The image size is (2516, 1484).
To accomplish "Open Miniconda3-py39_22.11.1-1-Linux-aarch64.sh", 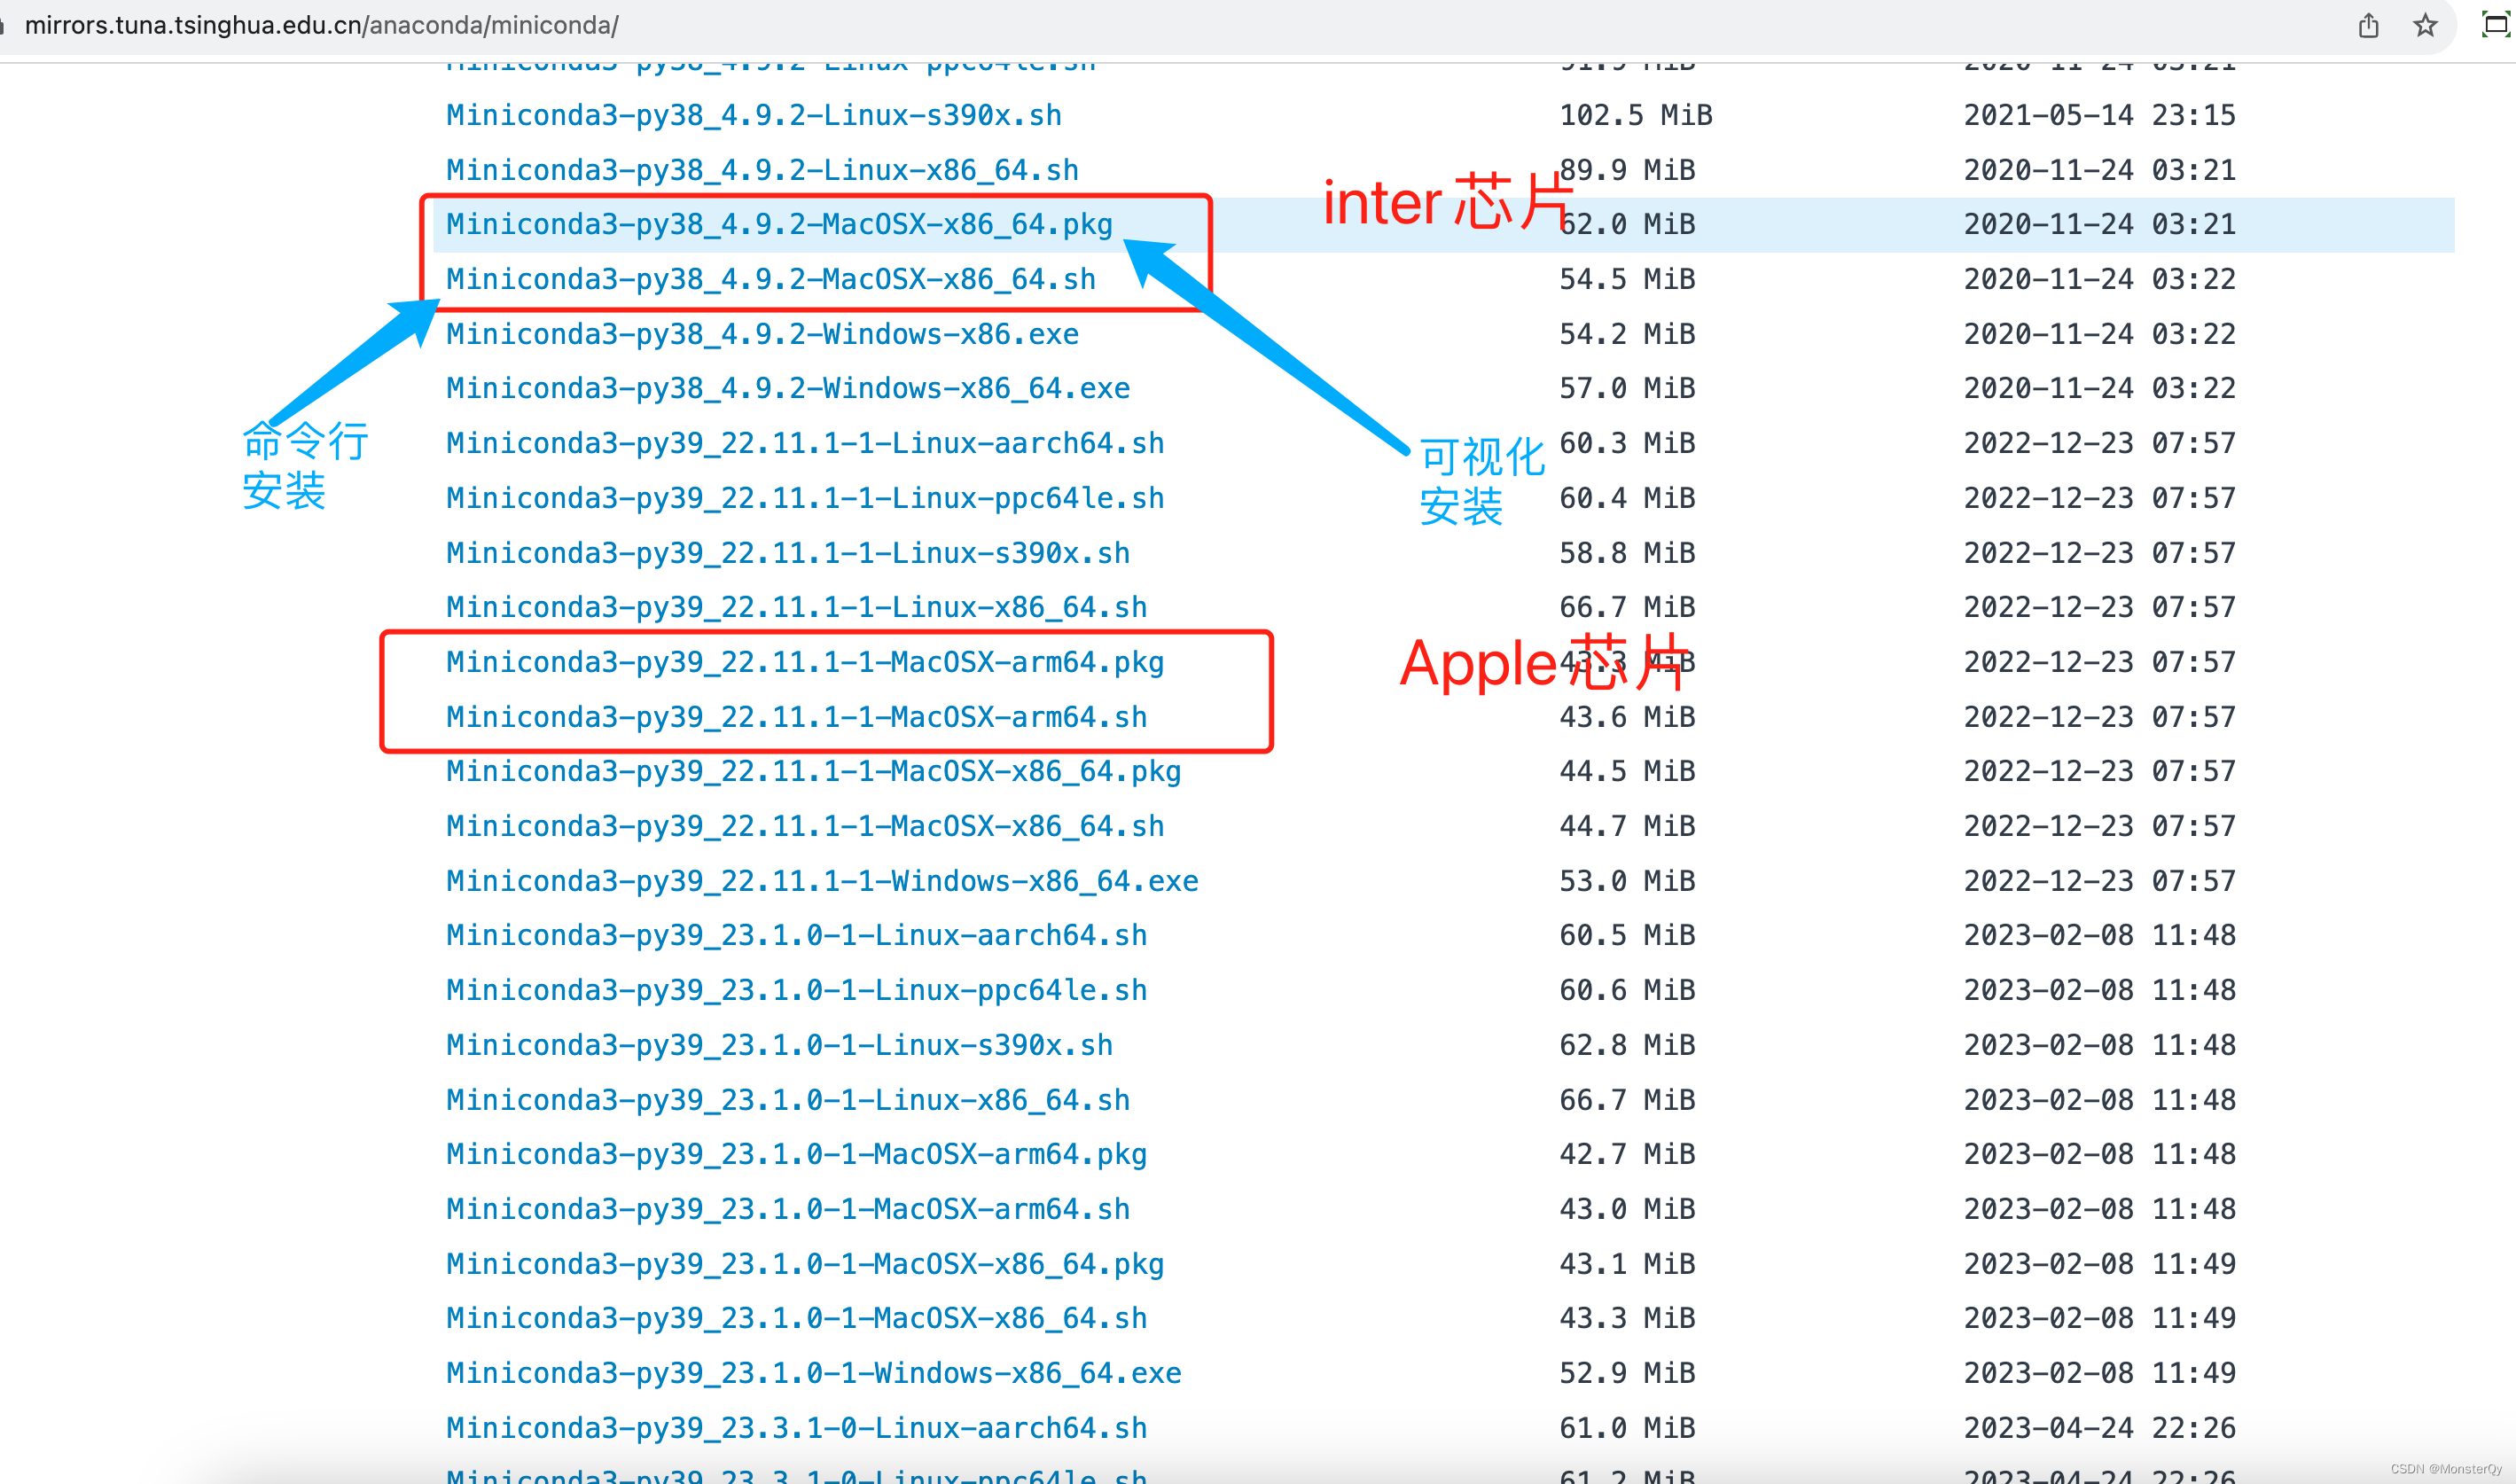I will pyautogui.click(x=805, y=443).
